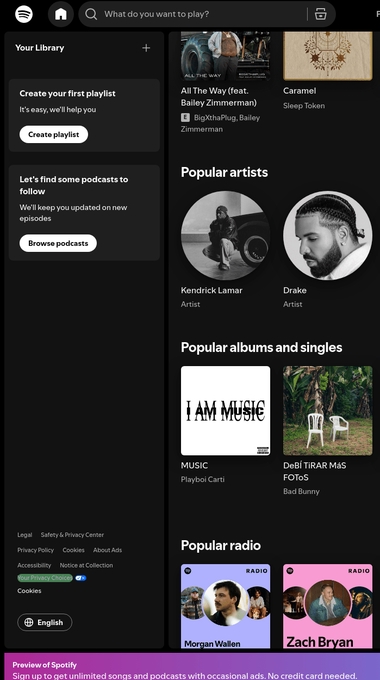This screenshot has height=680, width=380.
Task: Click the Your Privacy Choices link
Action: click(x=45, y=578)
